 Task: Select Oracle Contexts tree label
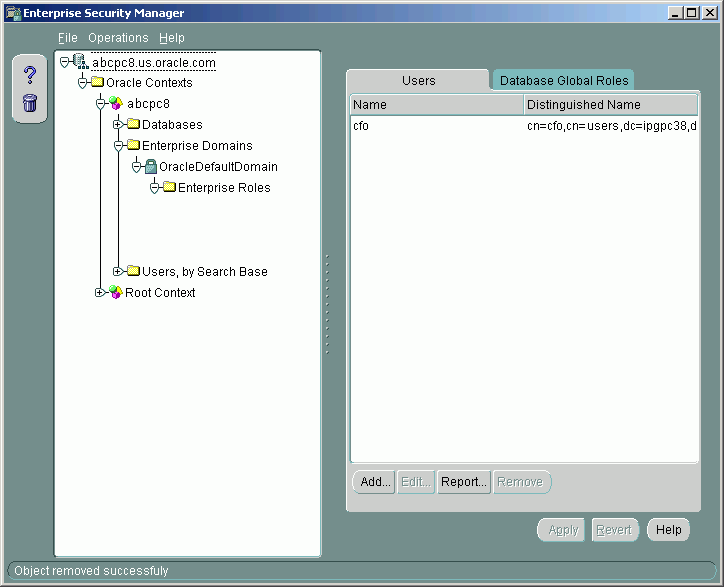coord(149,83)
